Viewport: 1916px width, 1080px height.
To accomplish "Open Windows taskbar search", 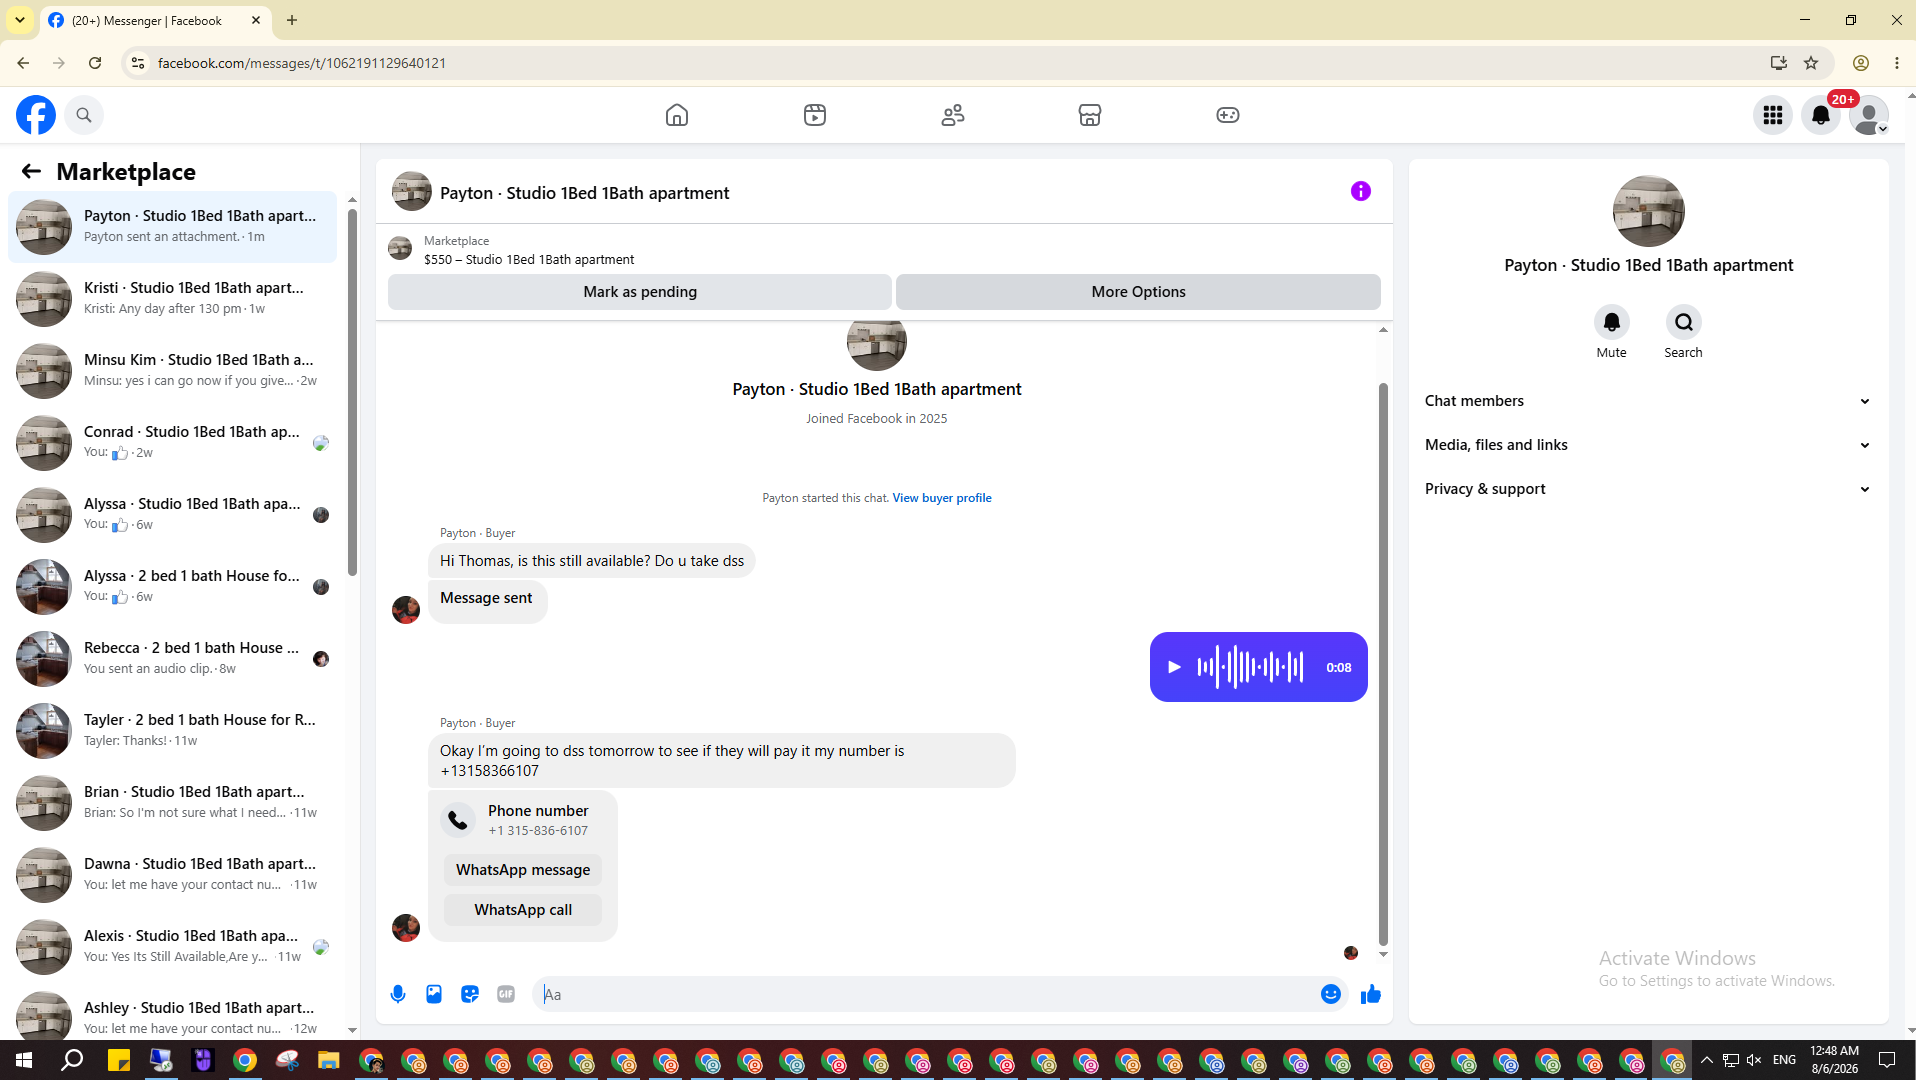I will [72, 1060].
